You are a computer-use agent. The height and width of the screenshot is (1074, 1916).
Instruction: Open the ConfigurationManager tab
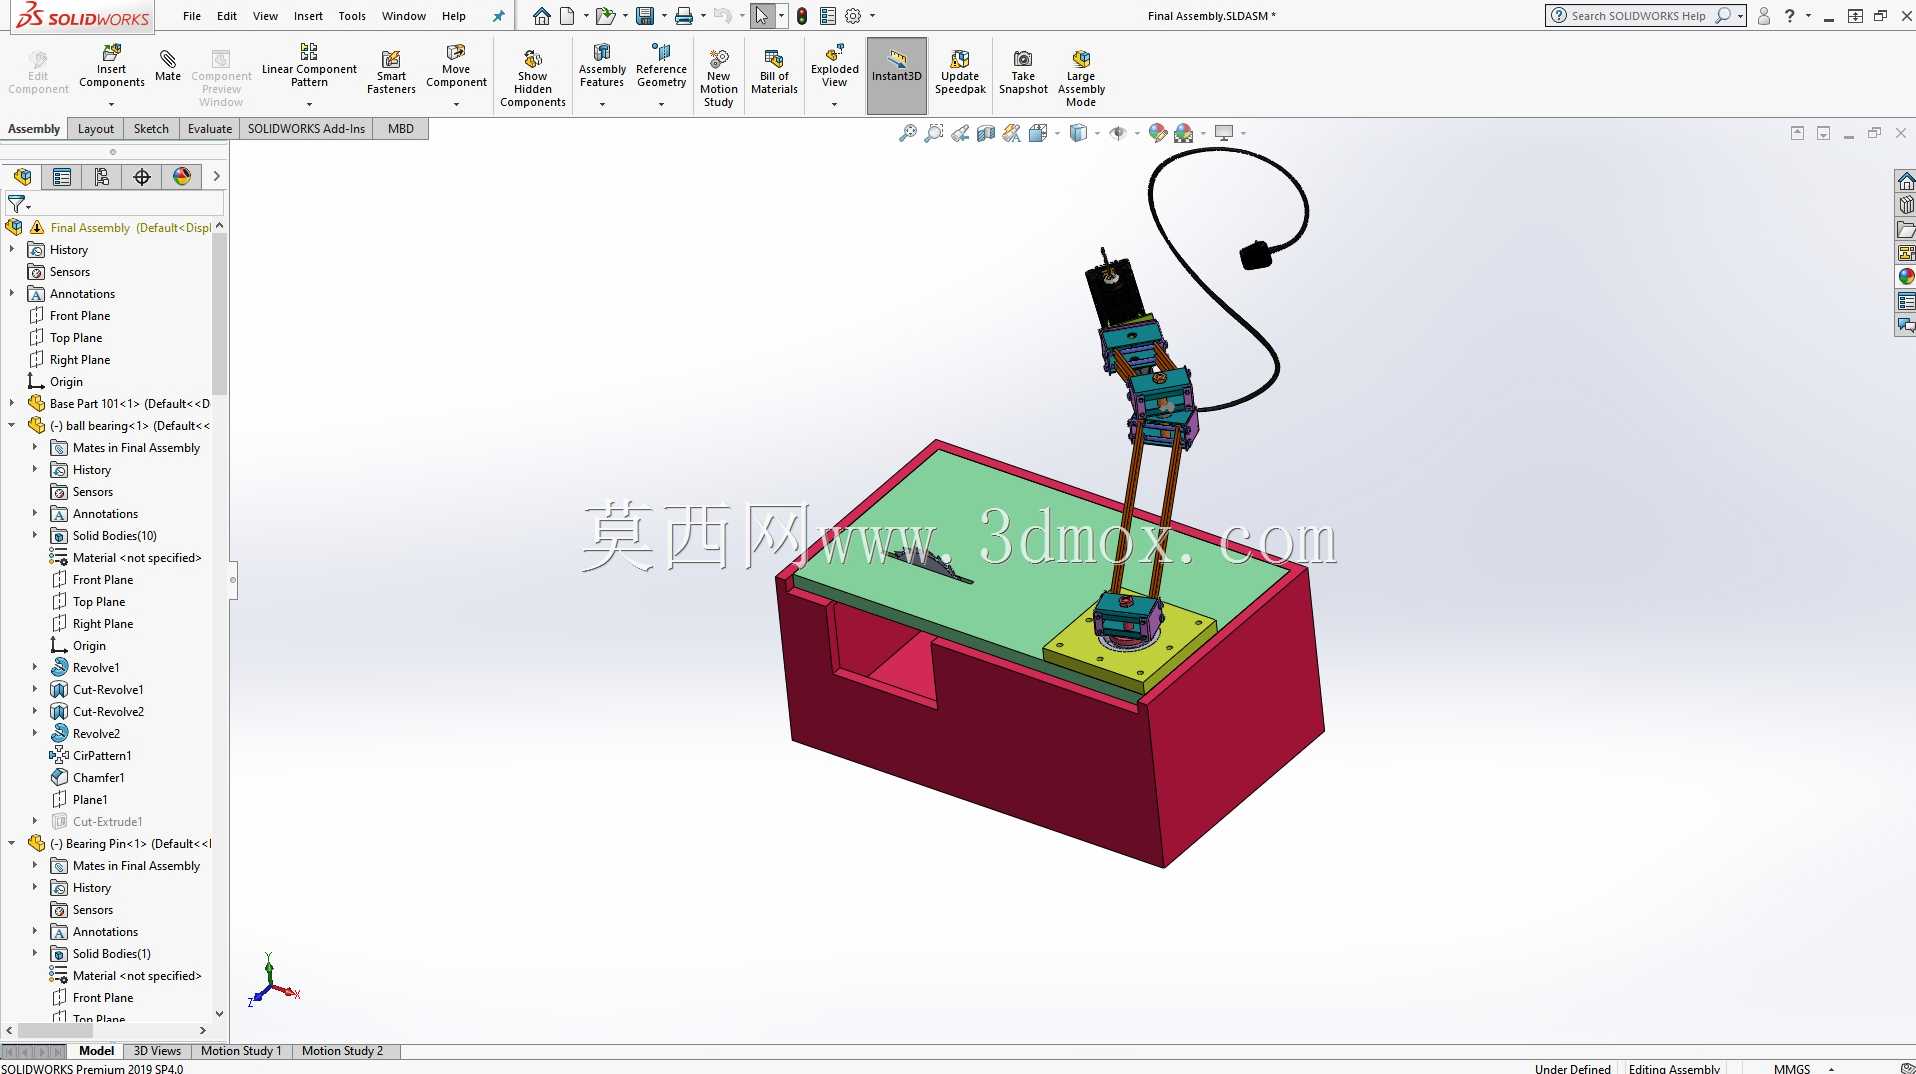click(x=102, y=177)
